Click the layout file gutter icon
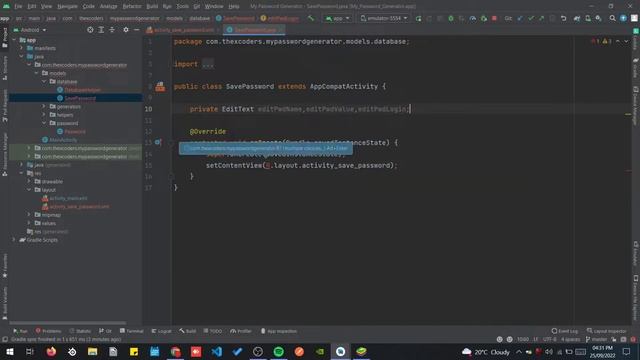This screenshot has height=360, width=640. [160, 87]
